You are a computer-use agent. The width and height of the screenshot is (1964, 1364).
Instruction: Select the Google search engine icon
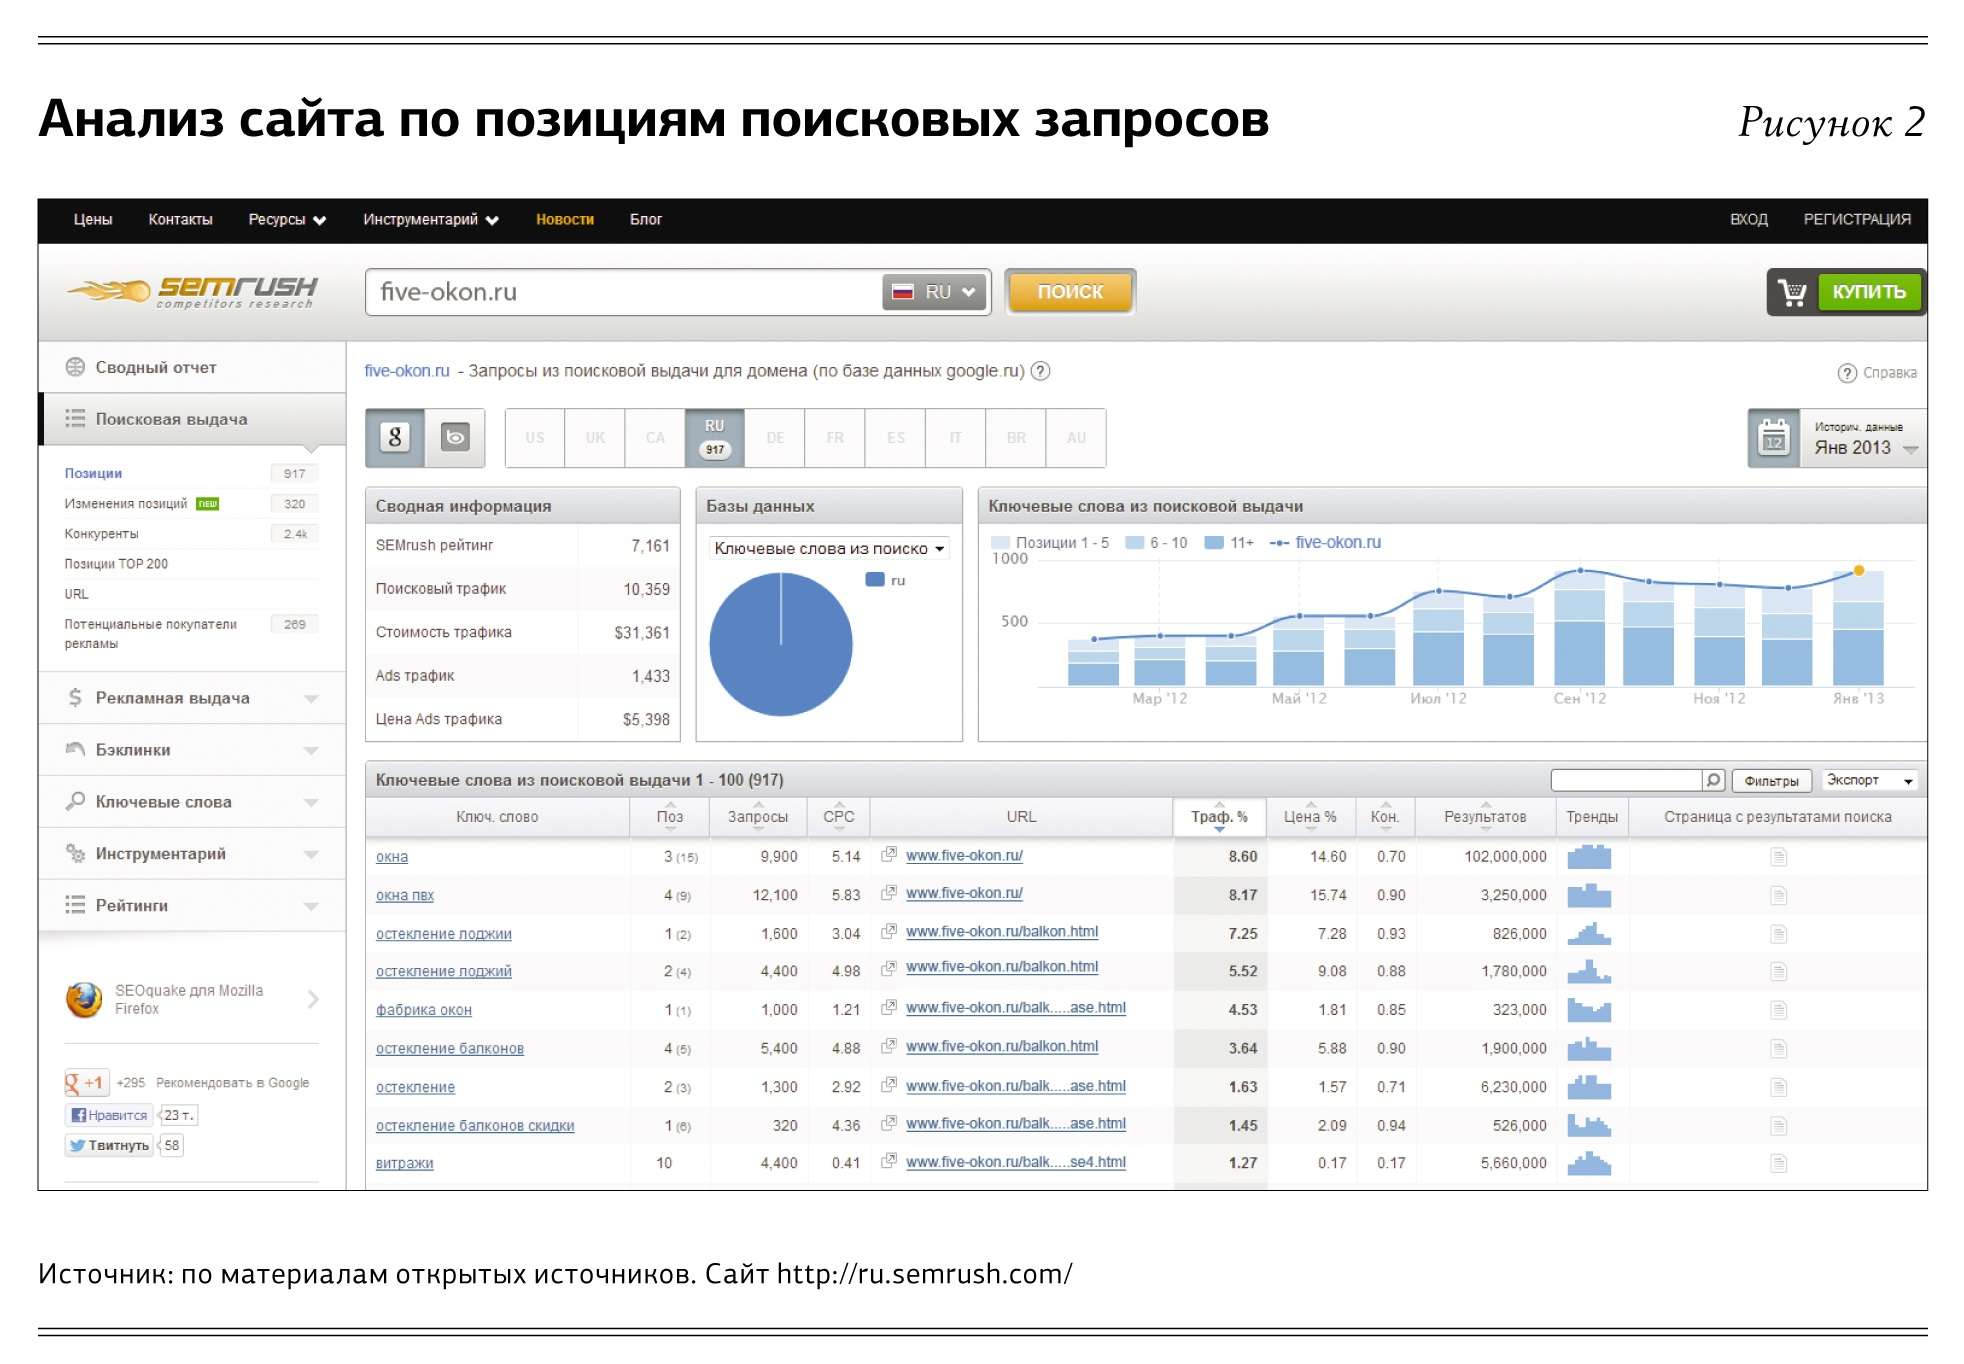coord(395,437)
